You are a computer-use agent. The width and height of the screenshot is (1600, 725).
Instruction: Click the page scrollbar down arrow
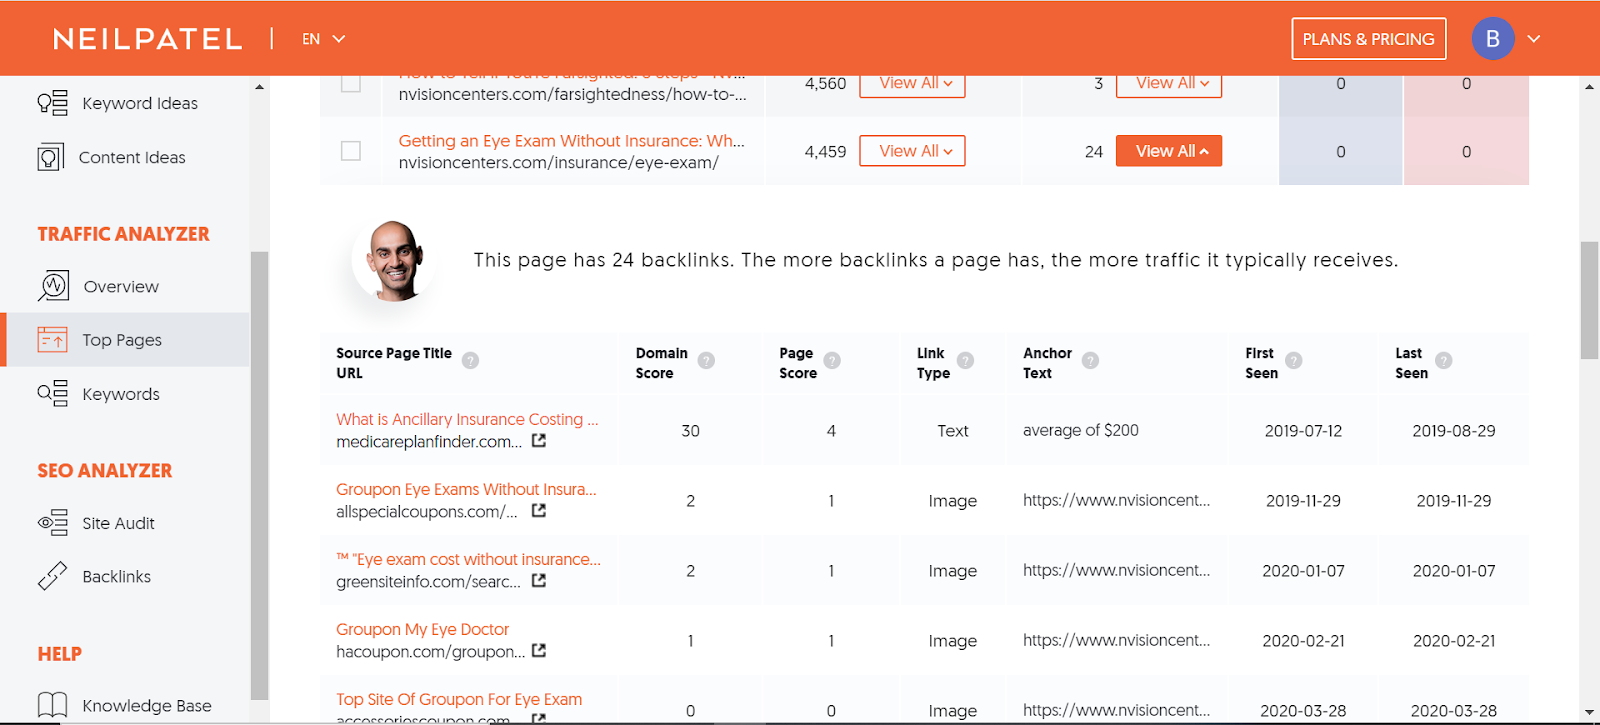point(1589,712)
